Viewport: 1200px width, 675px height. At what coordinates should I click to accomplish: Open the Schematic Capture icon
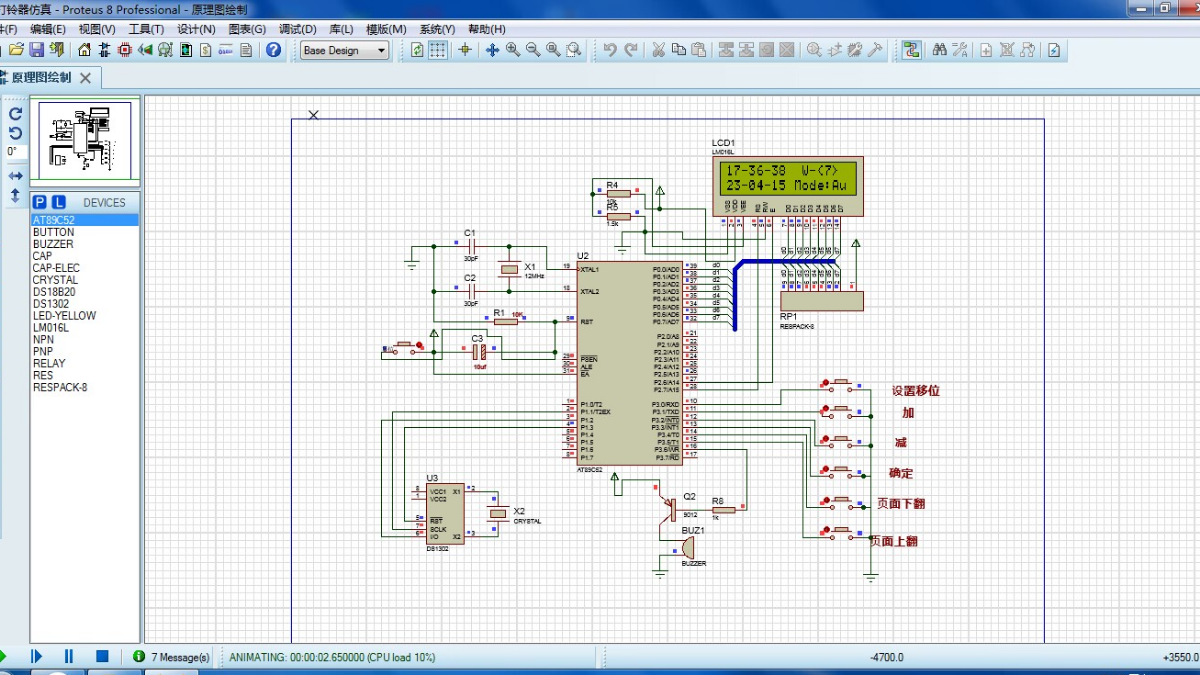point(104,50)
